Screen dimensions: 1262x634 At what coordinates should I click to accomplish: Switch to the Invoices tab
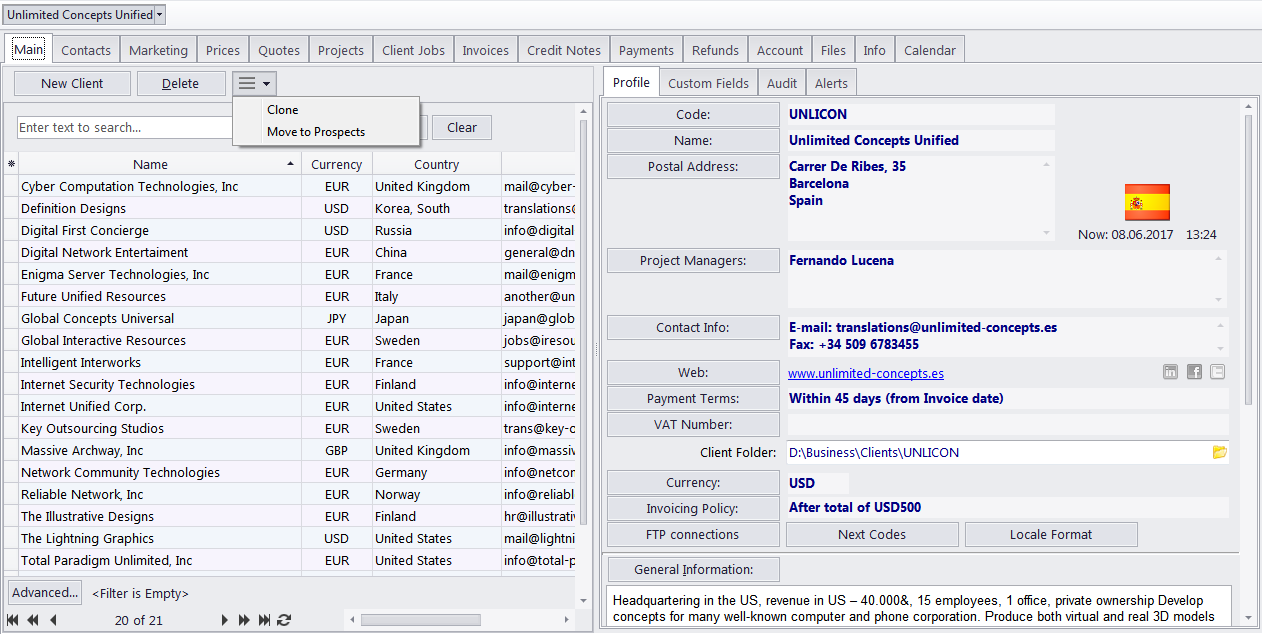coord(485,50)
